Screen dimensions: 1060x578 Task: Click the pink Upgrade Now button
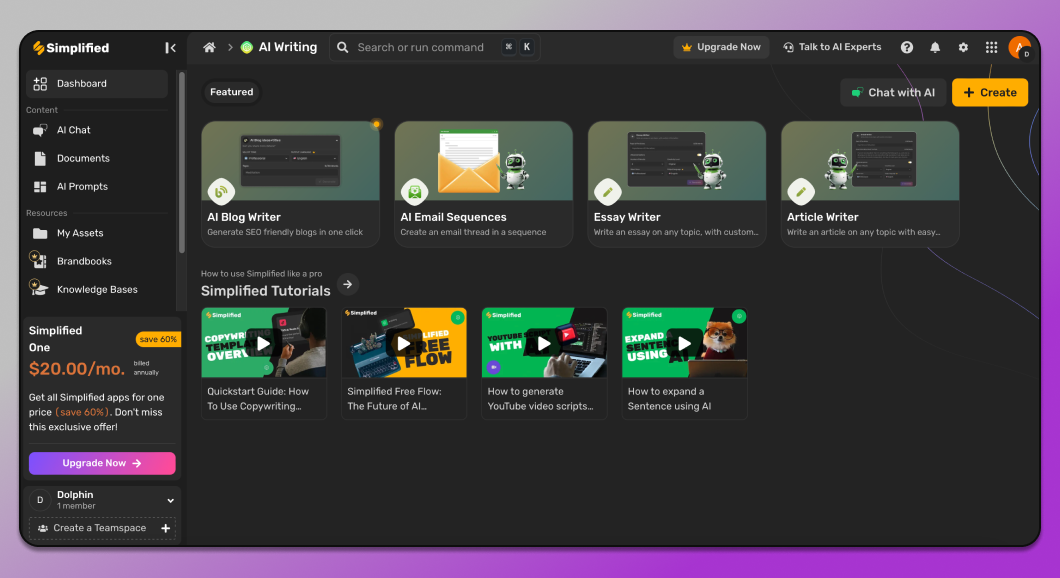(x=102, y=463)
